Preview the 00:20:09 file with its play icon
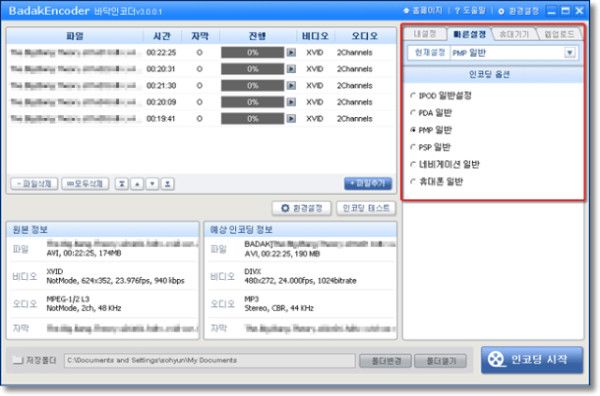The width and height of the screenshot is (600, 396). click(291, 102)
